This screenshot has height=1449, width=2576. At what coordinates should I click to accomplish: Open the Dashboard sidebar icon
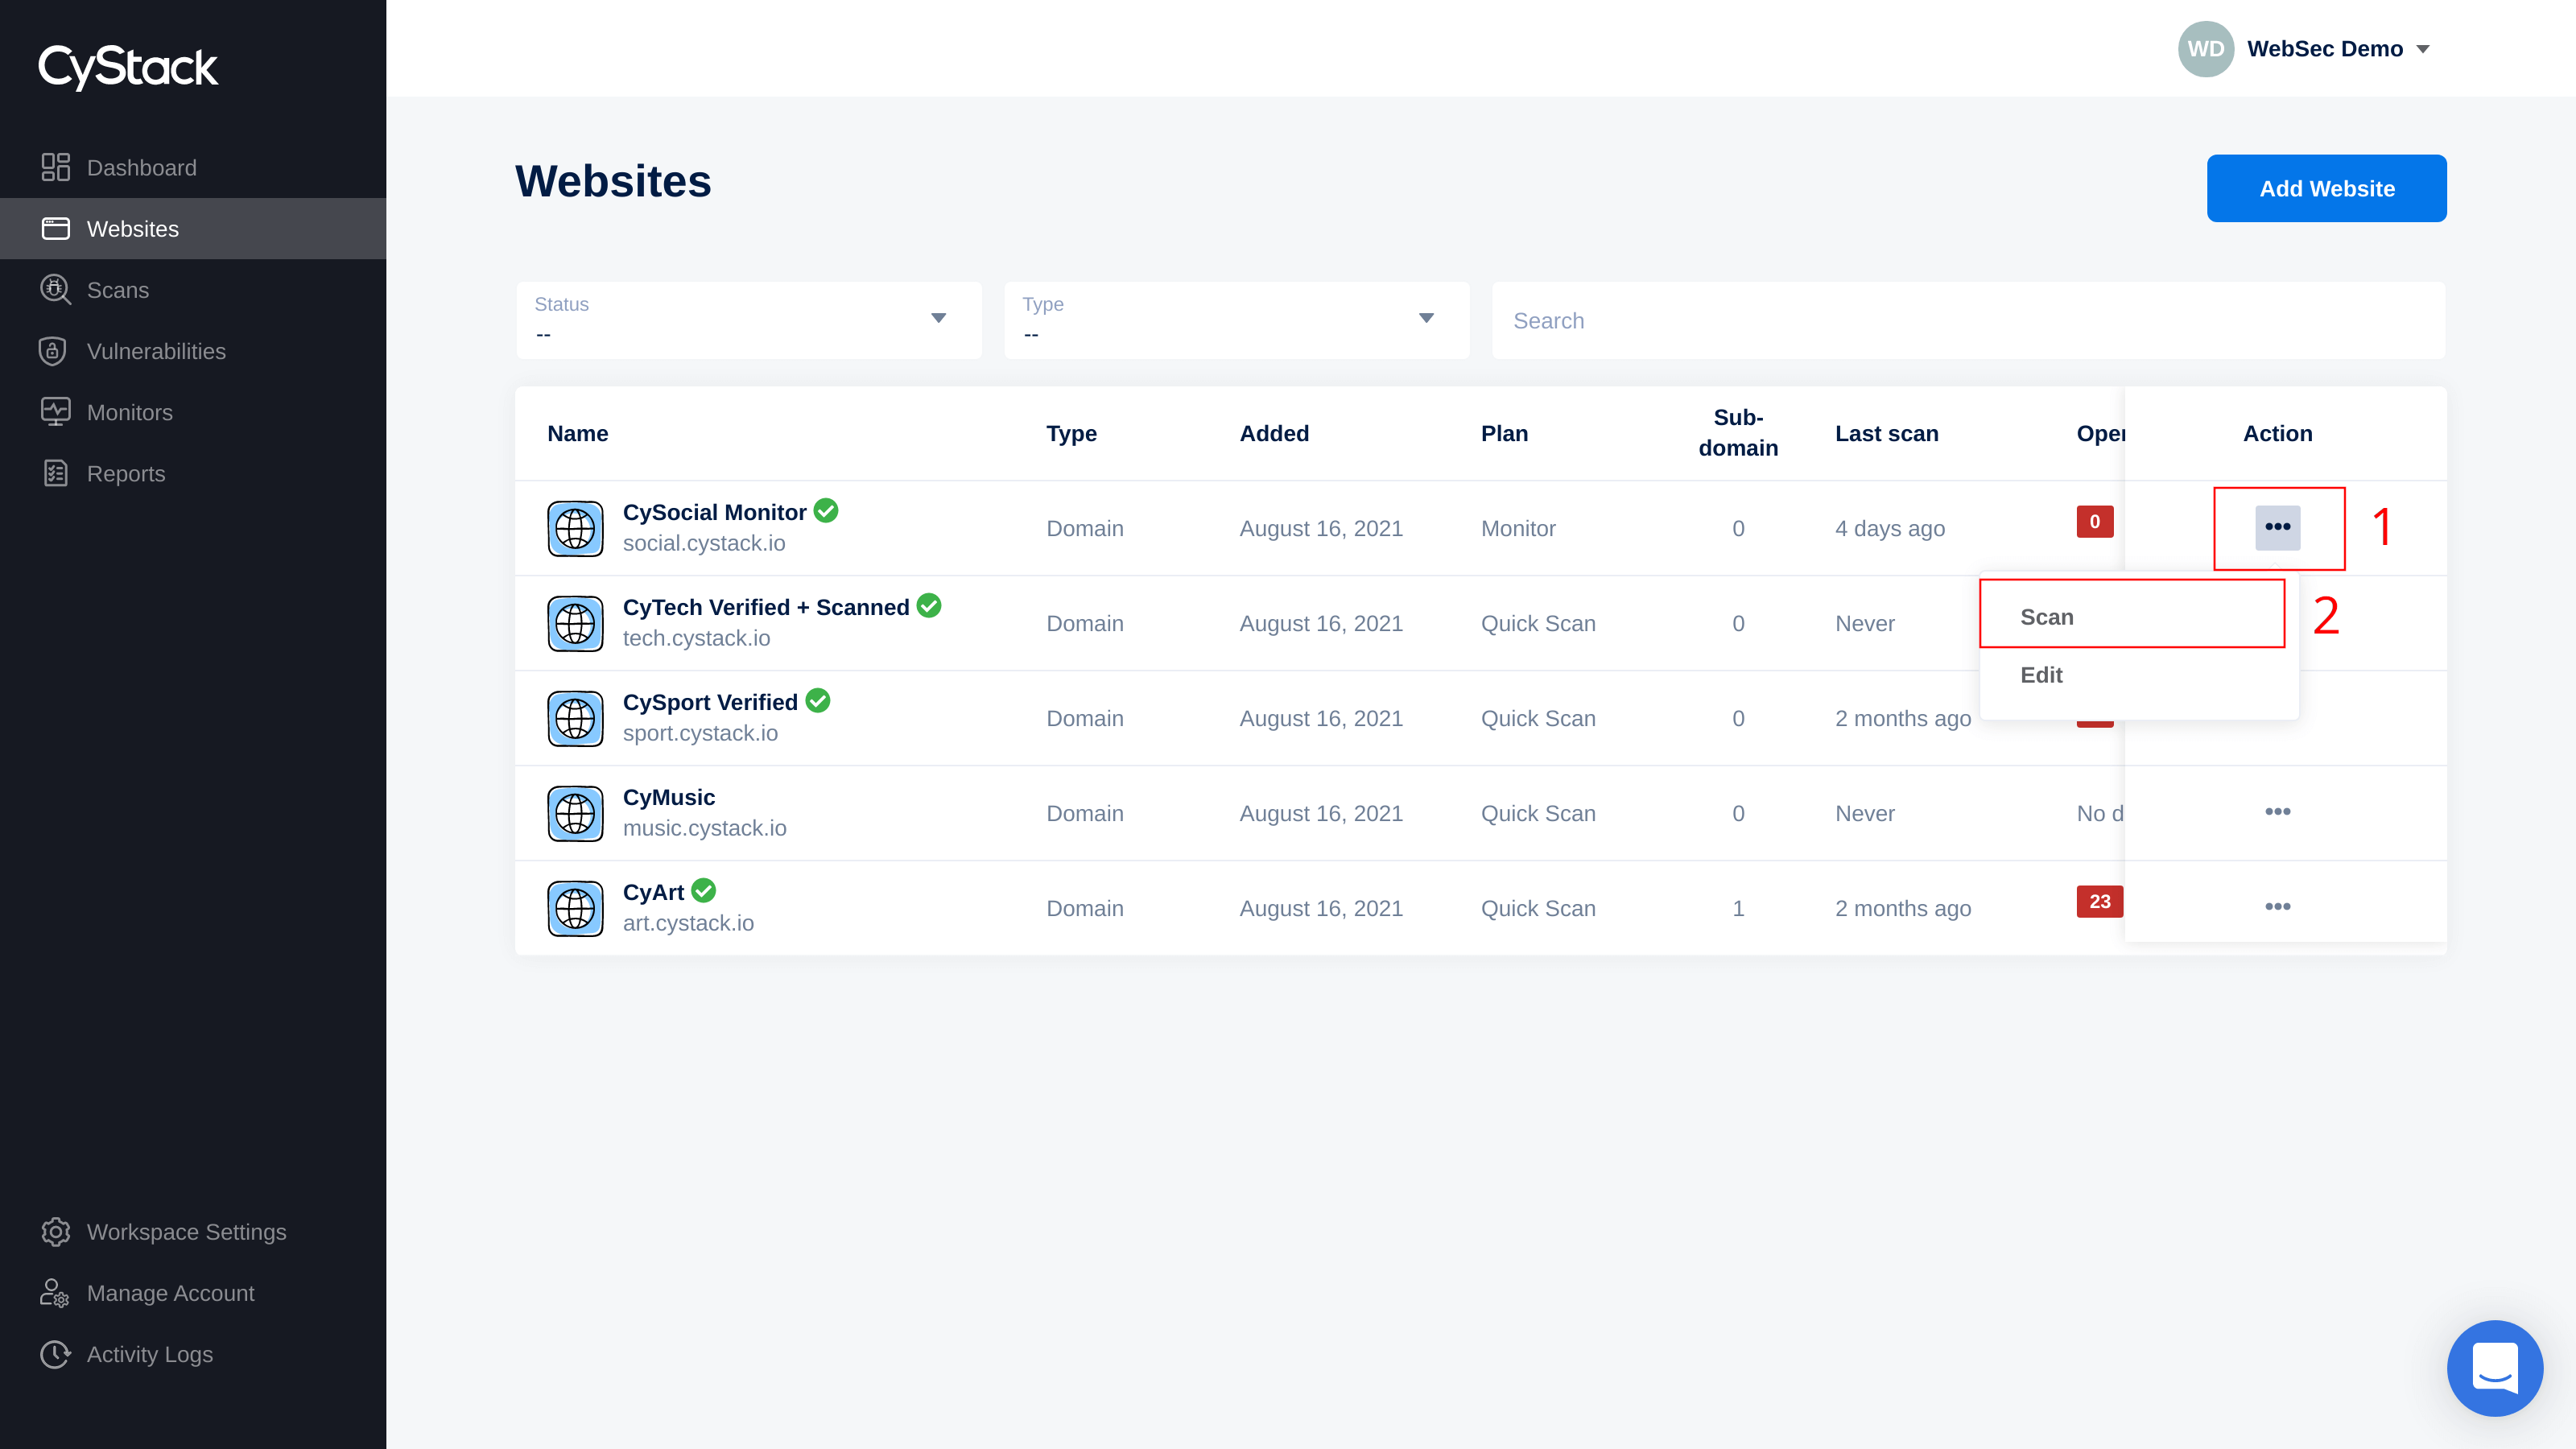click(x=56, y=167)
